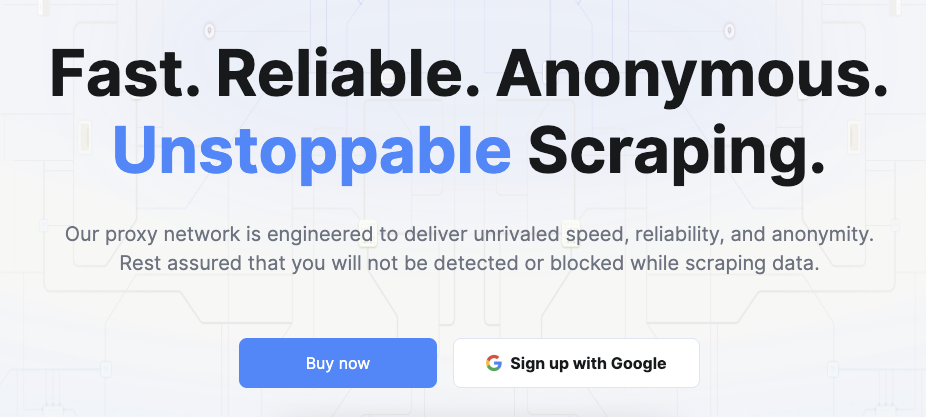Click the blue word "Unstoppable"
This screenshot has width=926, height=417.
pyautogui.click(x=312, y=152)
